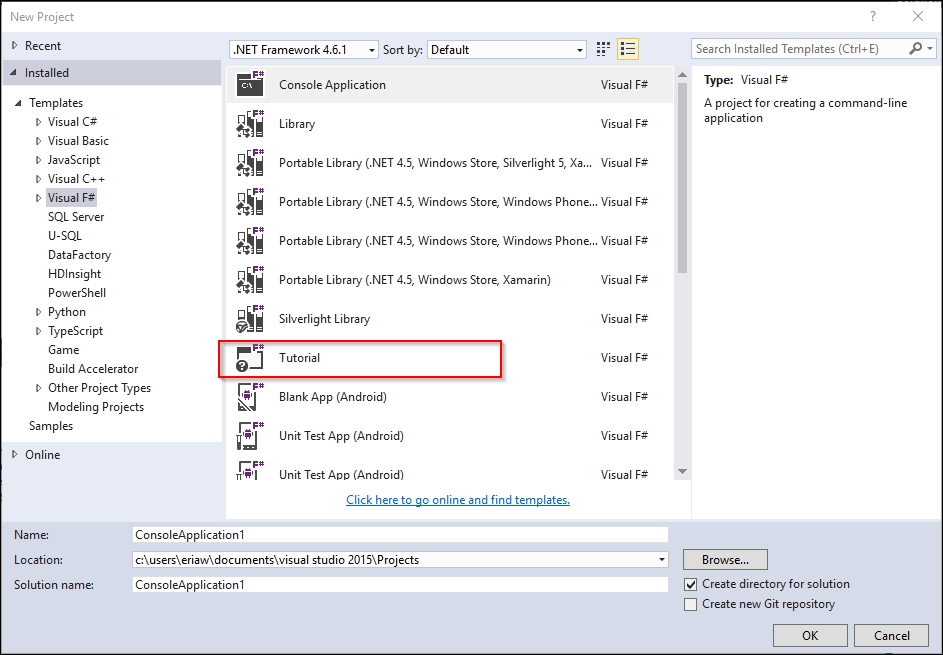Click the template list scrollbar thumb
The width and height of the screenshot is (943, 655).
pyautogui.click(x=682, y=178)
